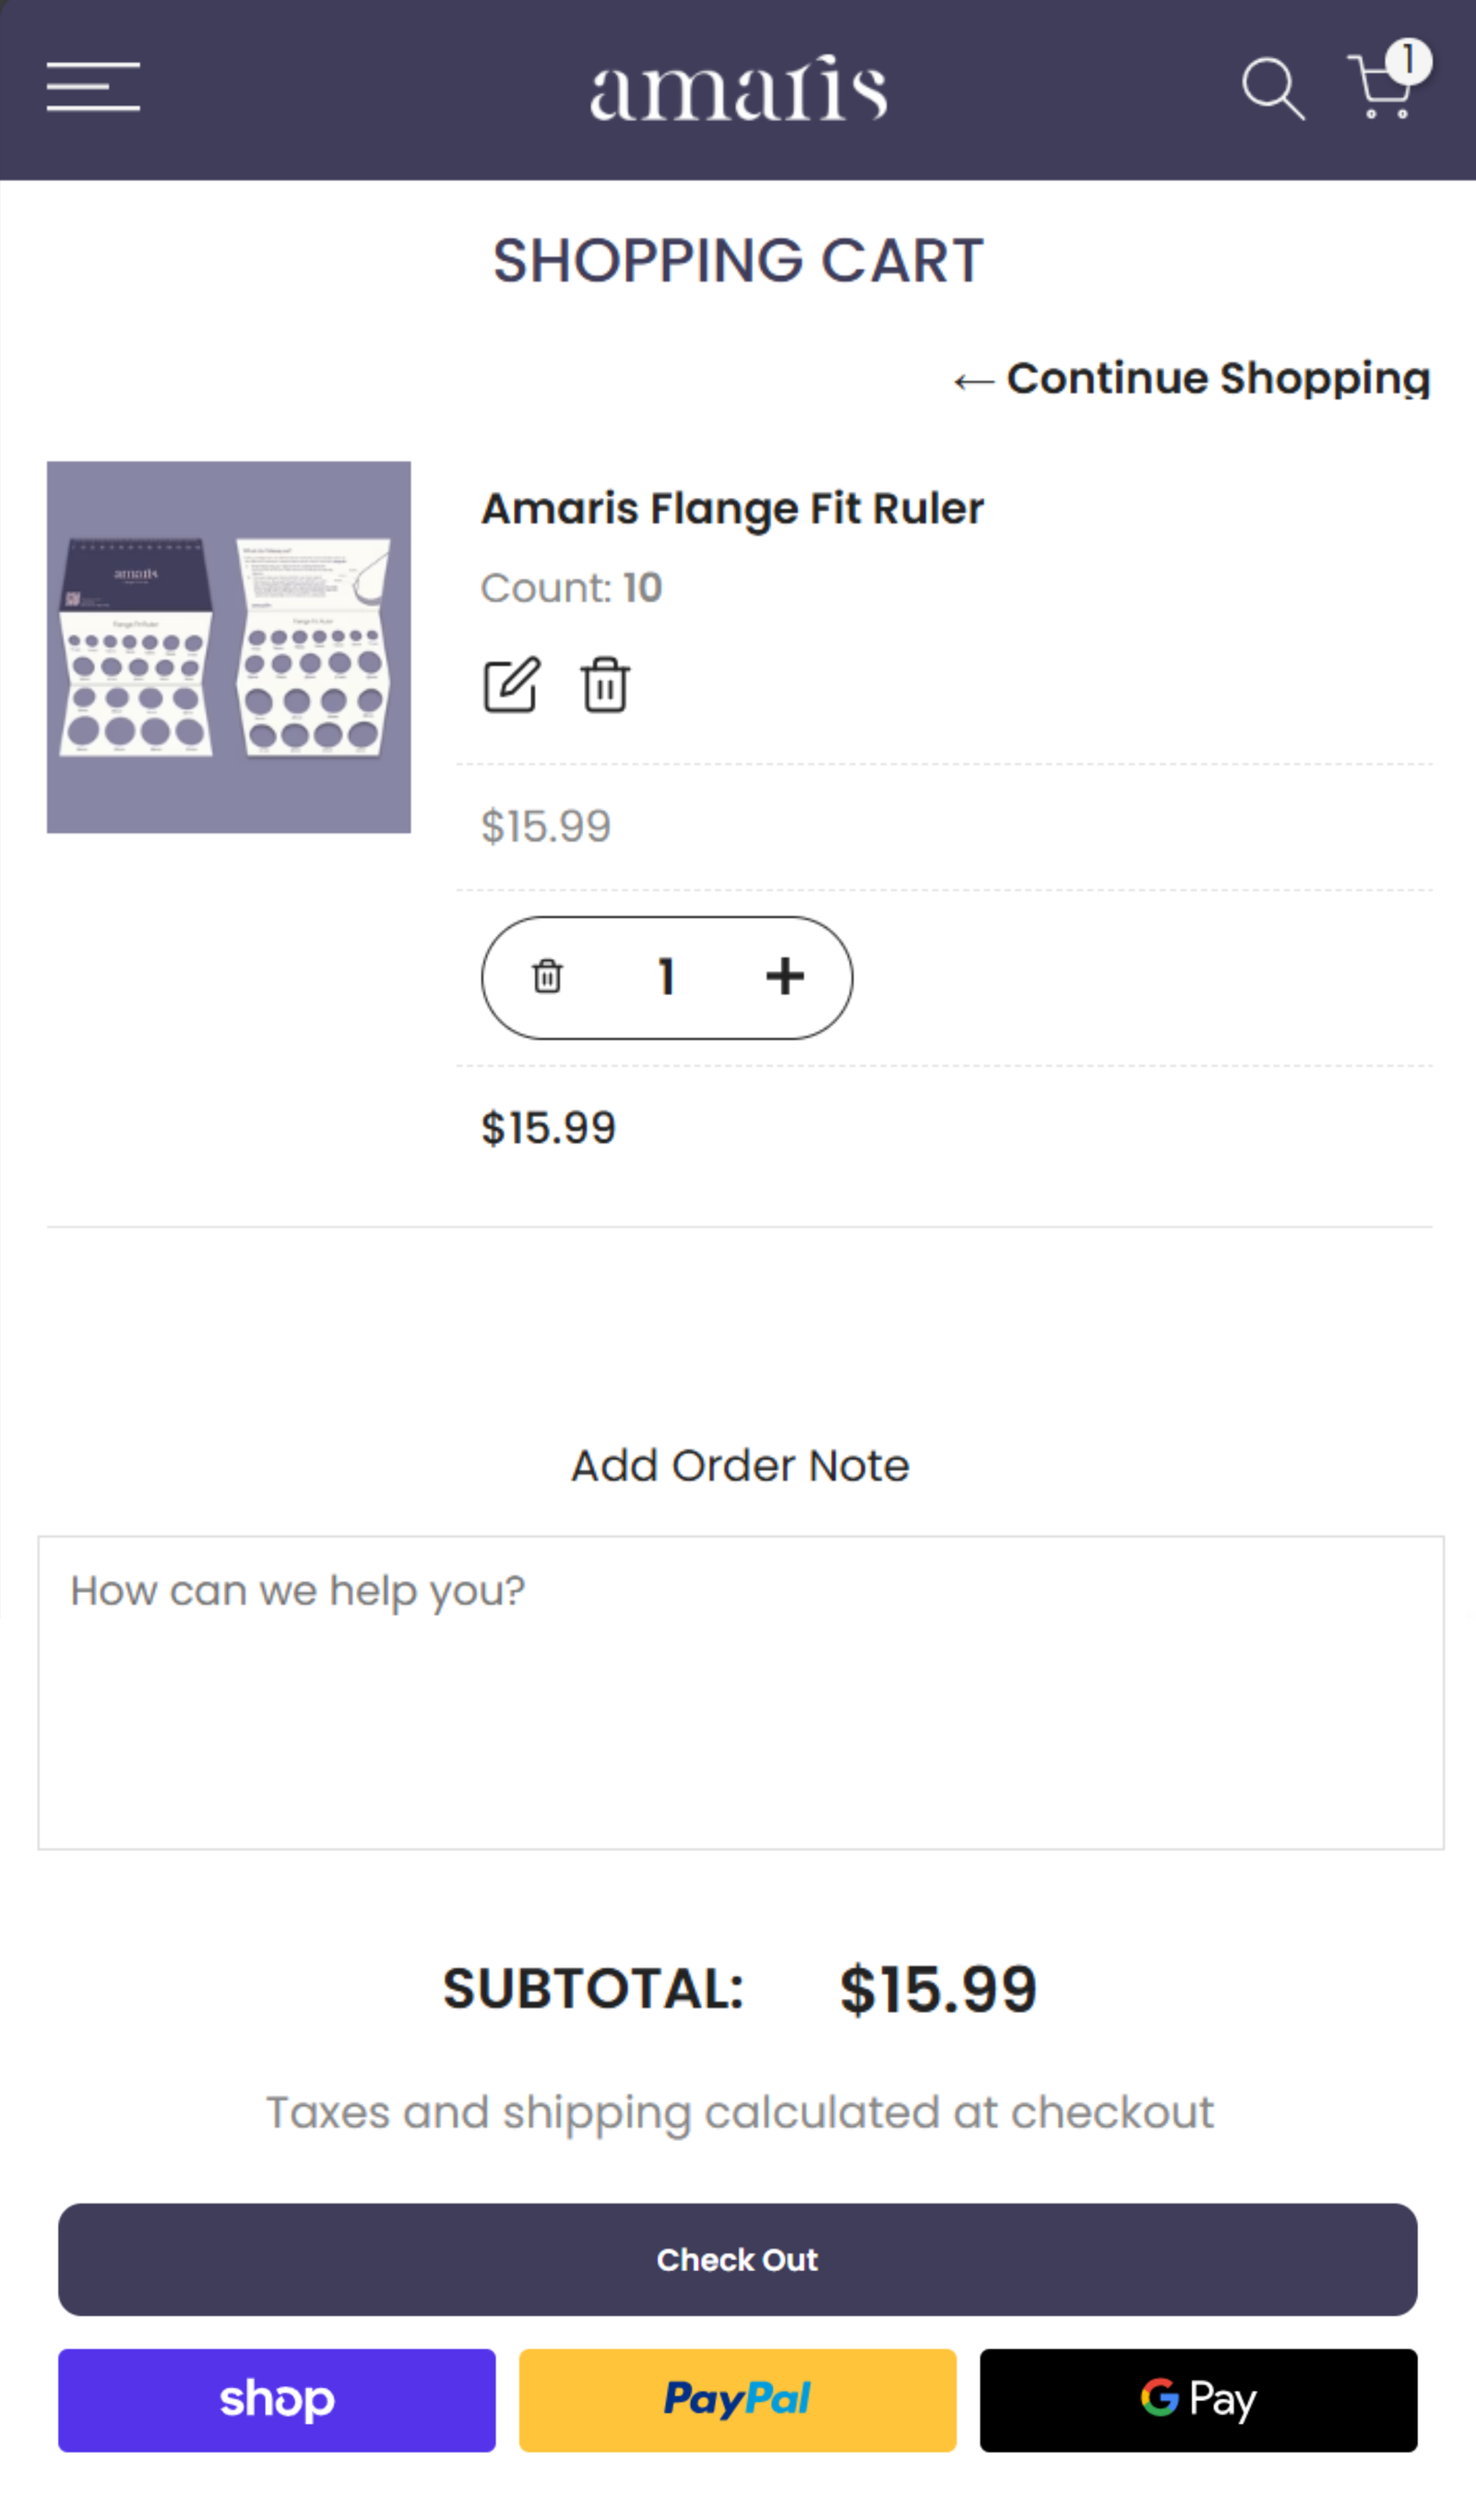The height and width of the screenshot is (2520, 1476).
Task: Pay with the Shop Pay button
Action: click(277, 2400)
